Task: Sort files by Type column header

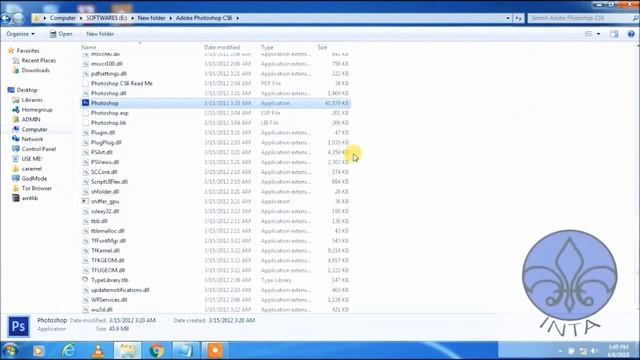Action: click(267, 47)
